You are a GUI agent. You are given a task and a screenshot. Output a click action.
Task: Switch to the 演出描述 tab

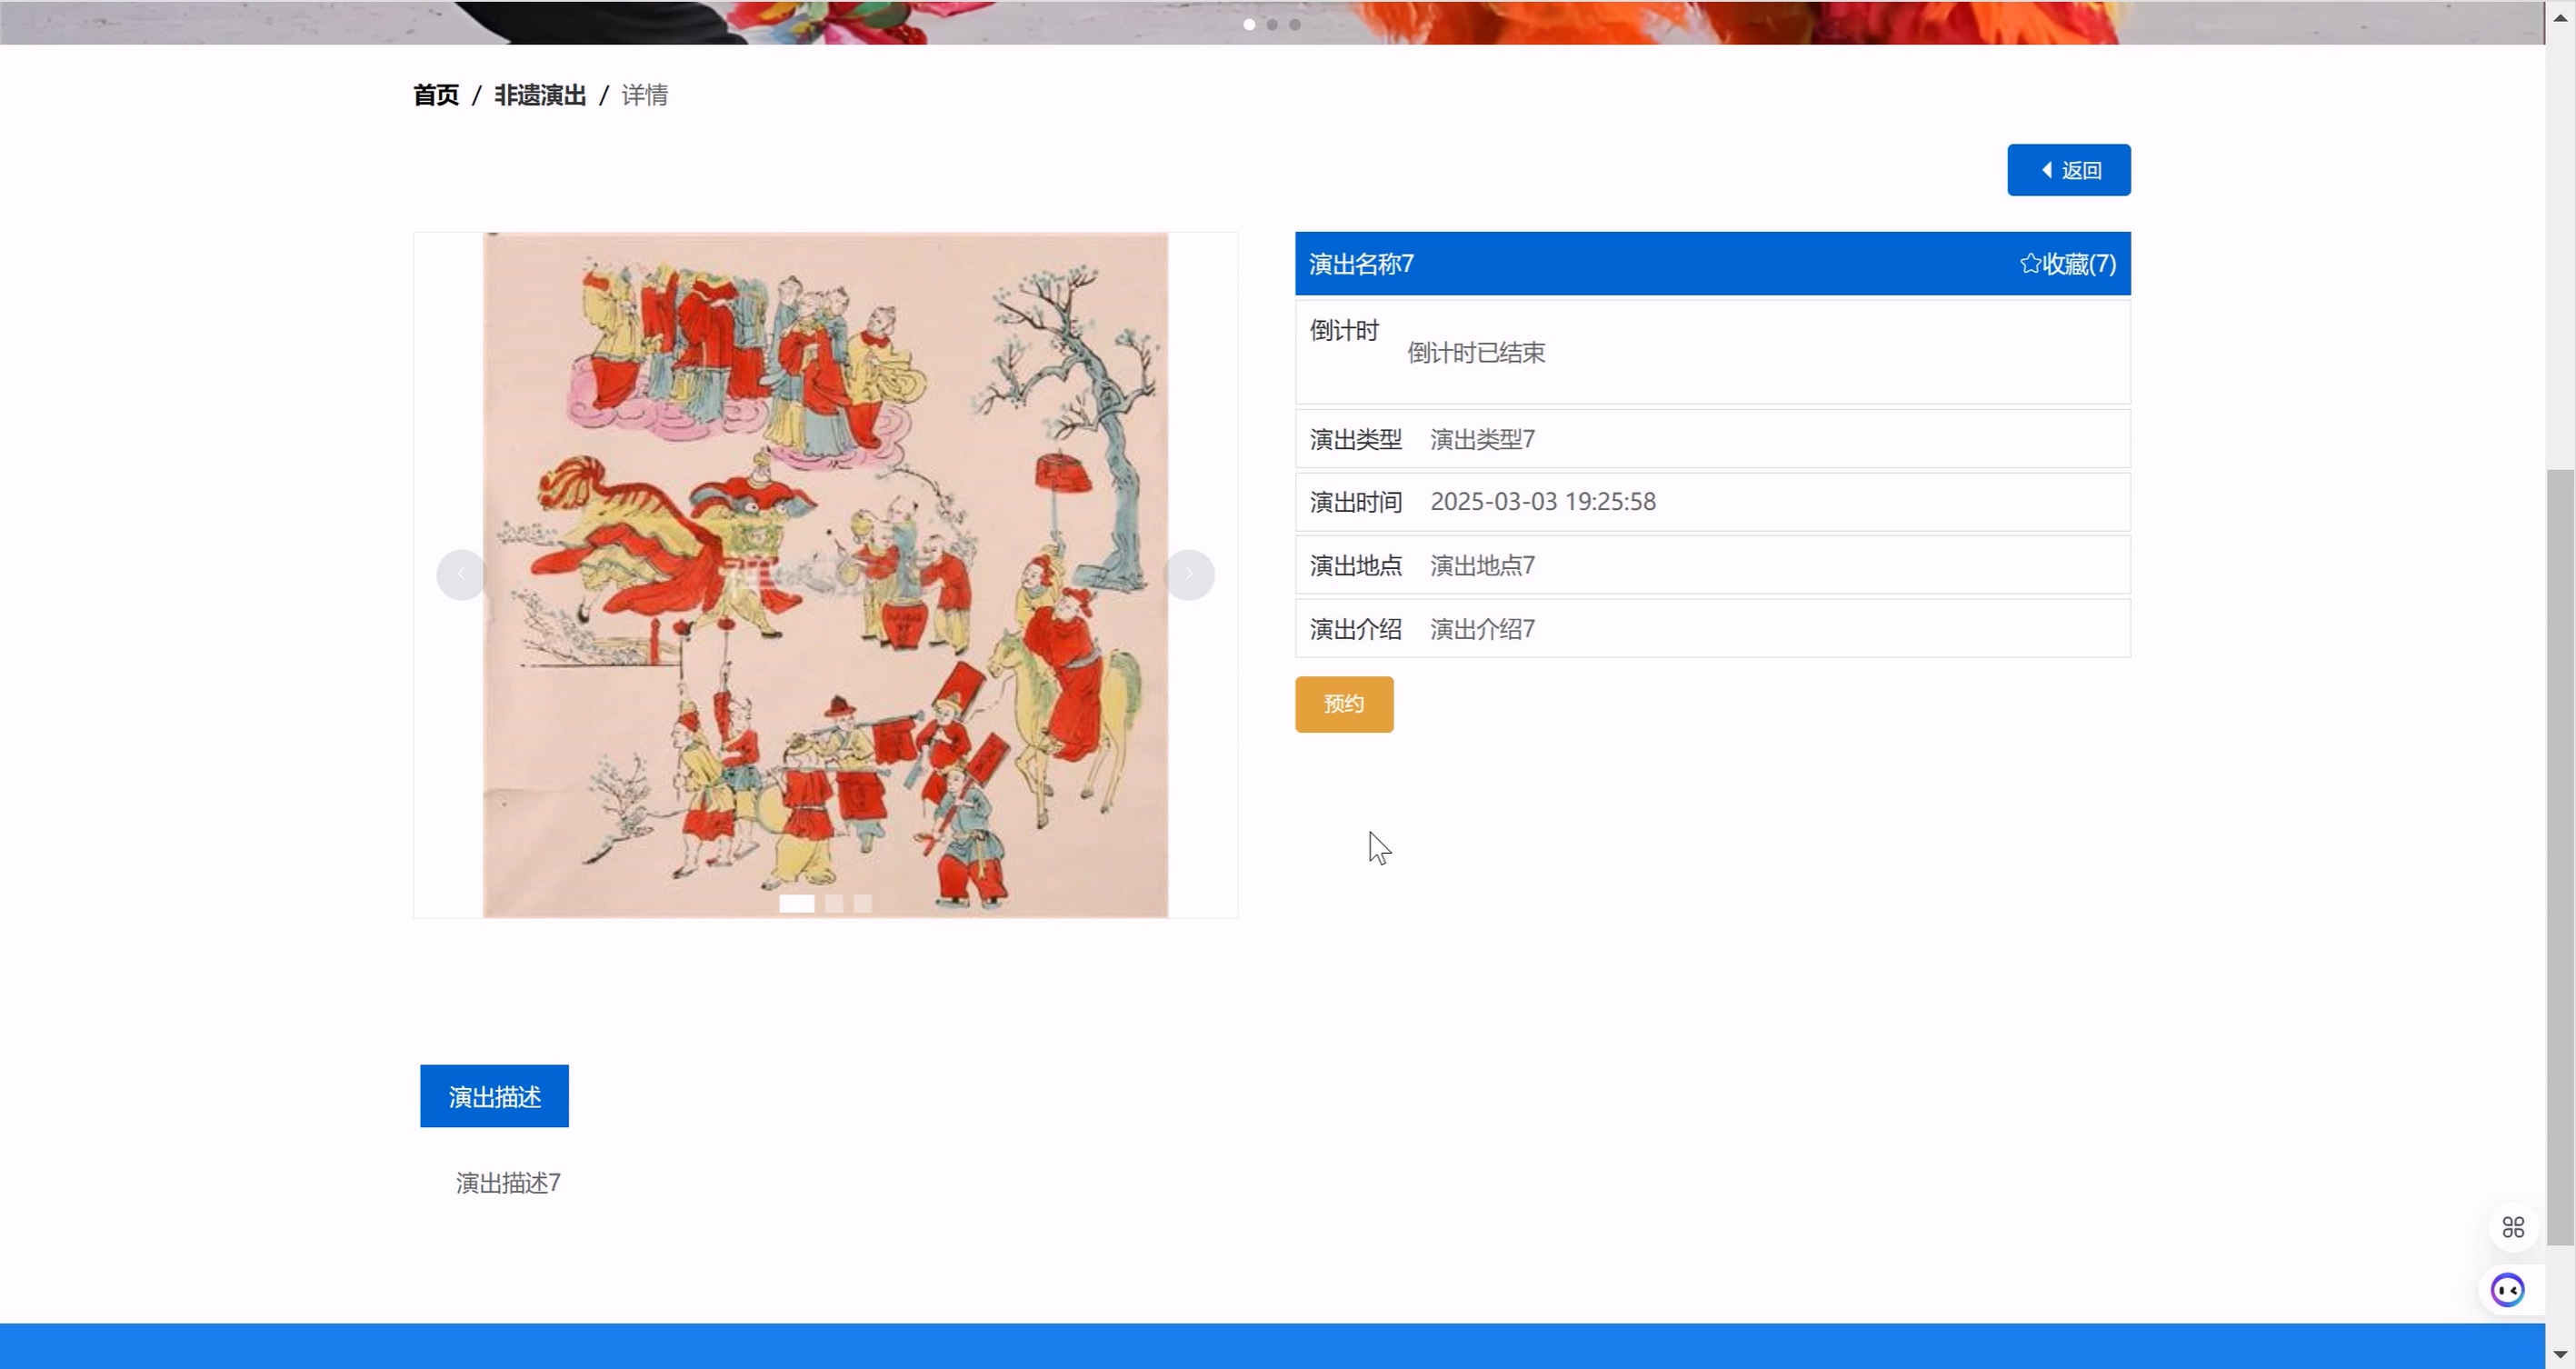pos(494,1096)
